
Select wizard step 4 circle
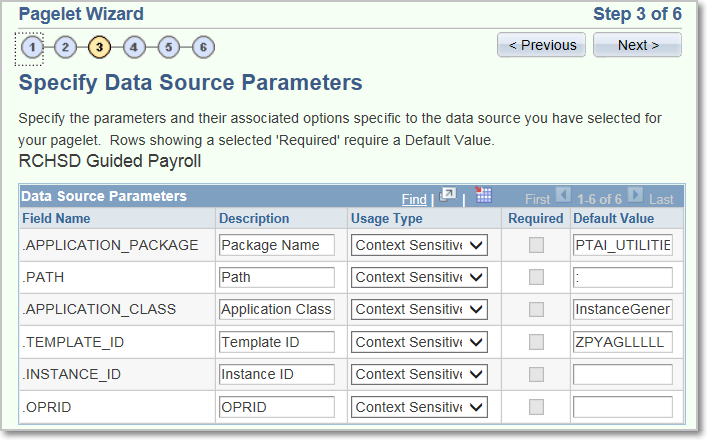coord(134,47)
